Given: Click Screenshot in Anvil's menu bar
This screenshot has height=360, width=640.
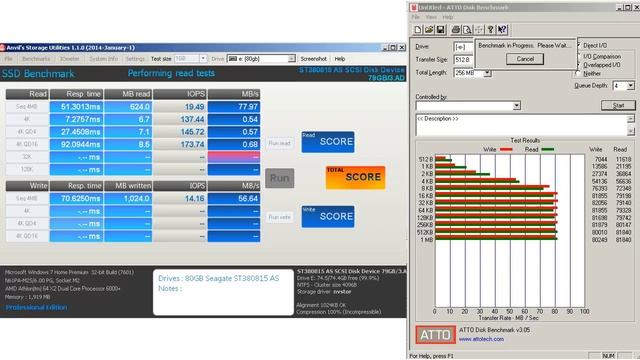Looking at the screenshot, I should point(313,59).
